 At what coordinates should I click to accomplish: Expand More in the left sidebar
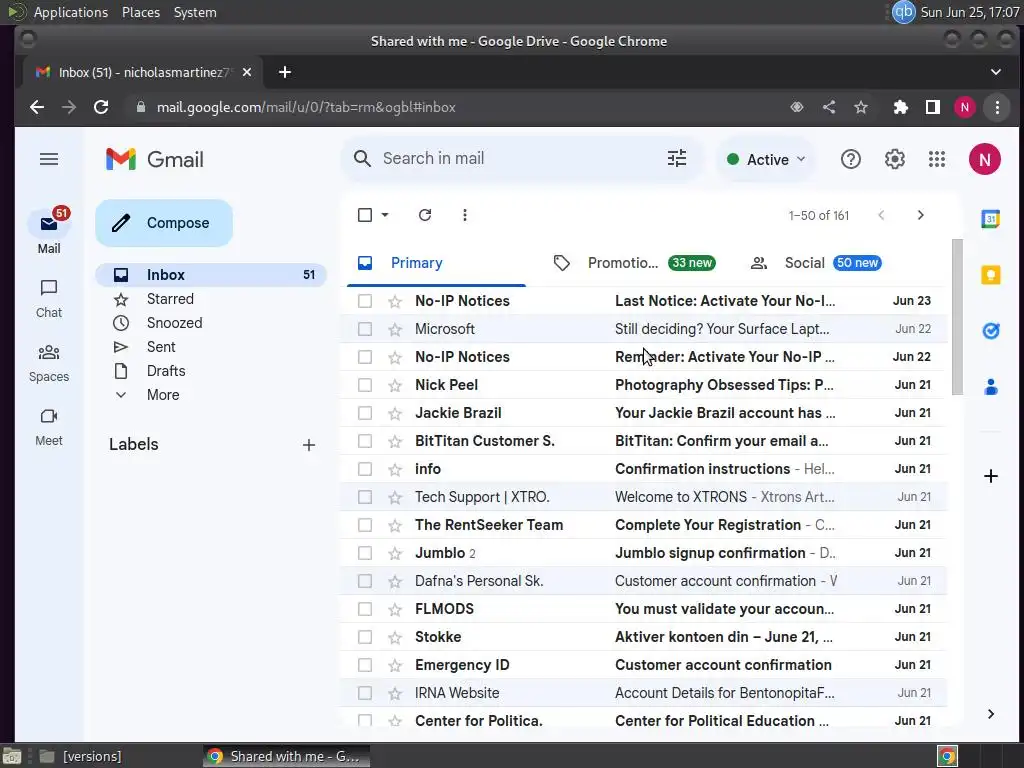tap(163, 395)
